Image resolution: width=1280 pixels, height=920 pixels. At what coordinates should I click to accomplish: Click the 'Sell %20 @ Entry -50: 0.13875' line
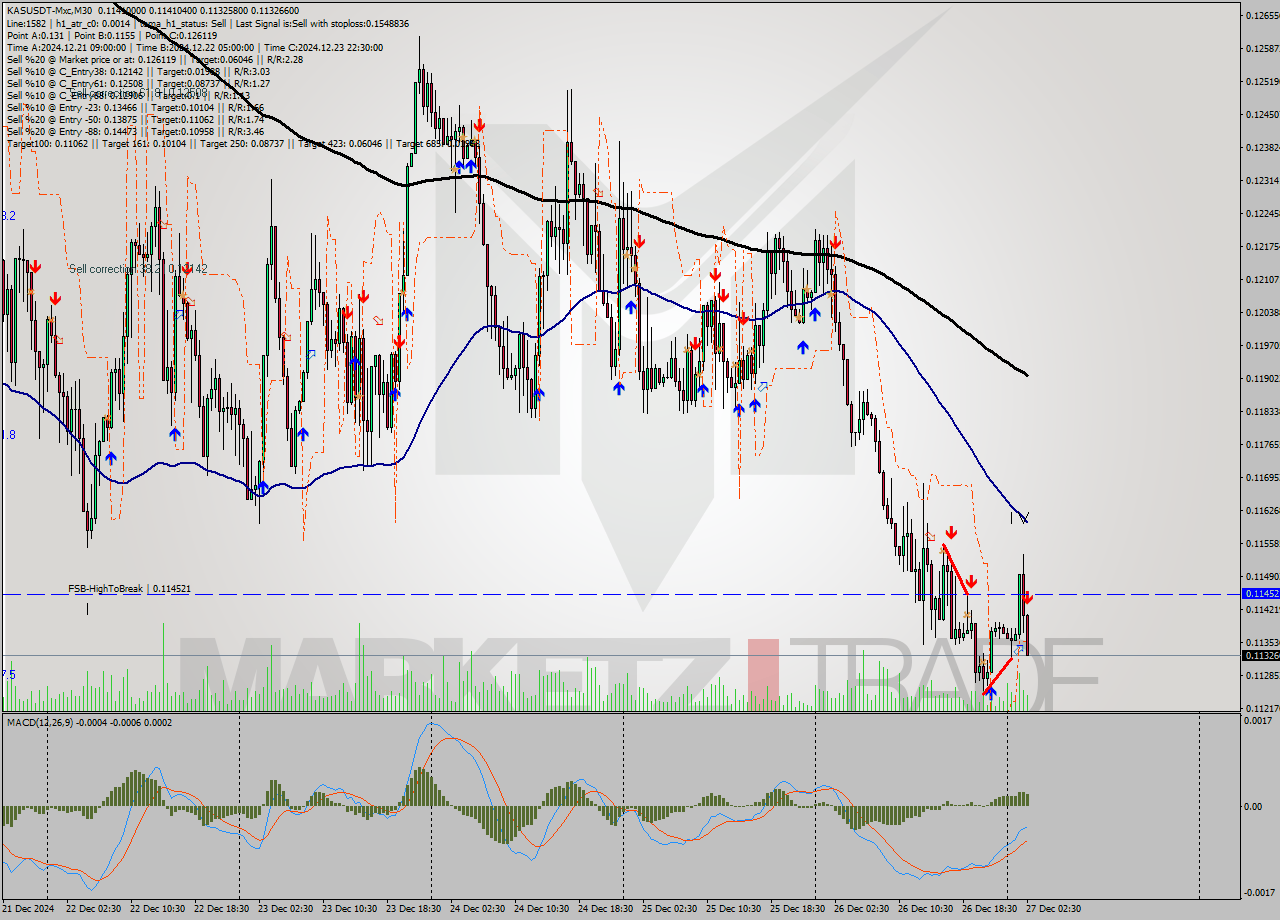click(136, 119)
